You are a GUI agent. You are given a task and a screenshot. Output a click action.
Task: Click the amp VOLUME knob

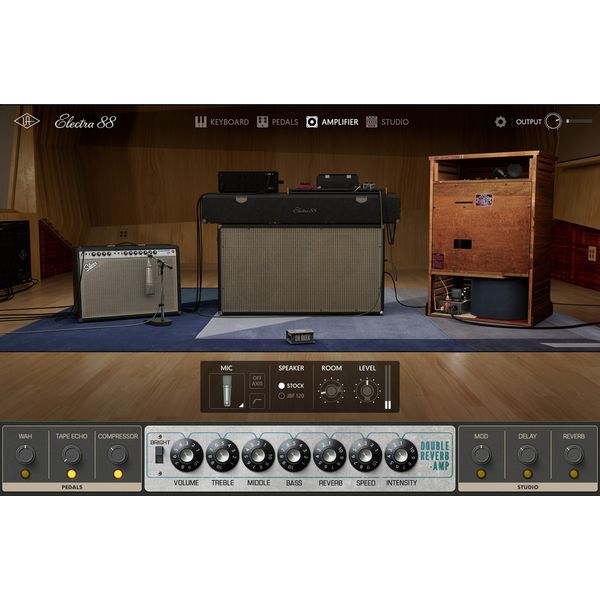(x=187, y=455)
